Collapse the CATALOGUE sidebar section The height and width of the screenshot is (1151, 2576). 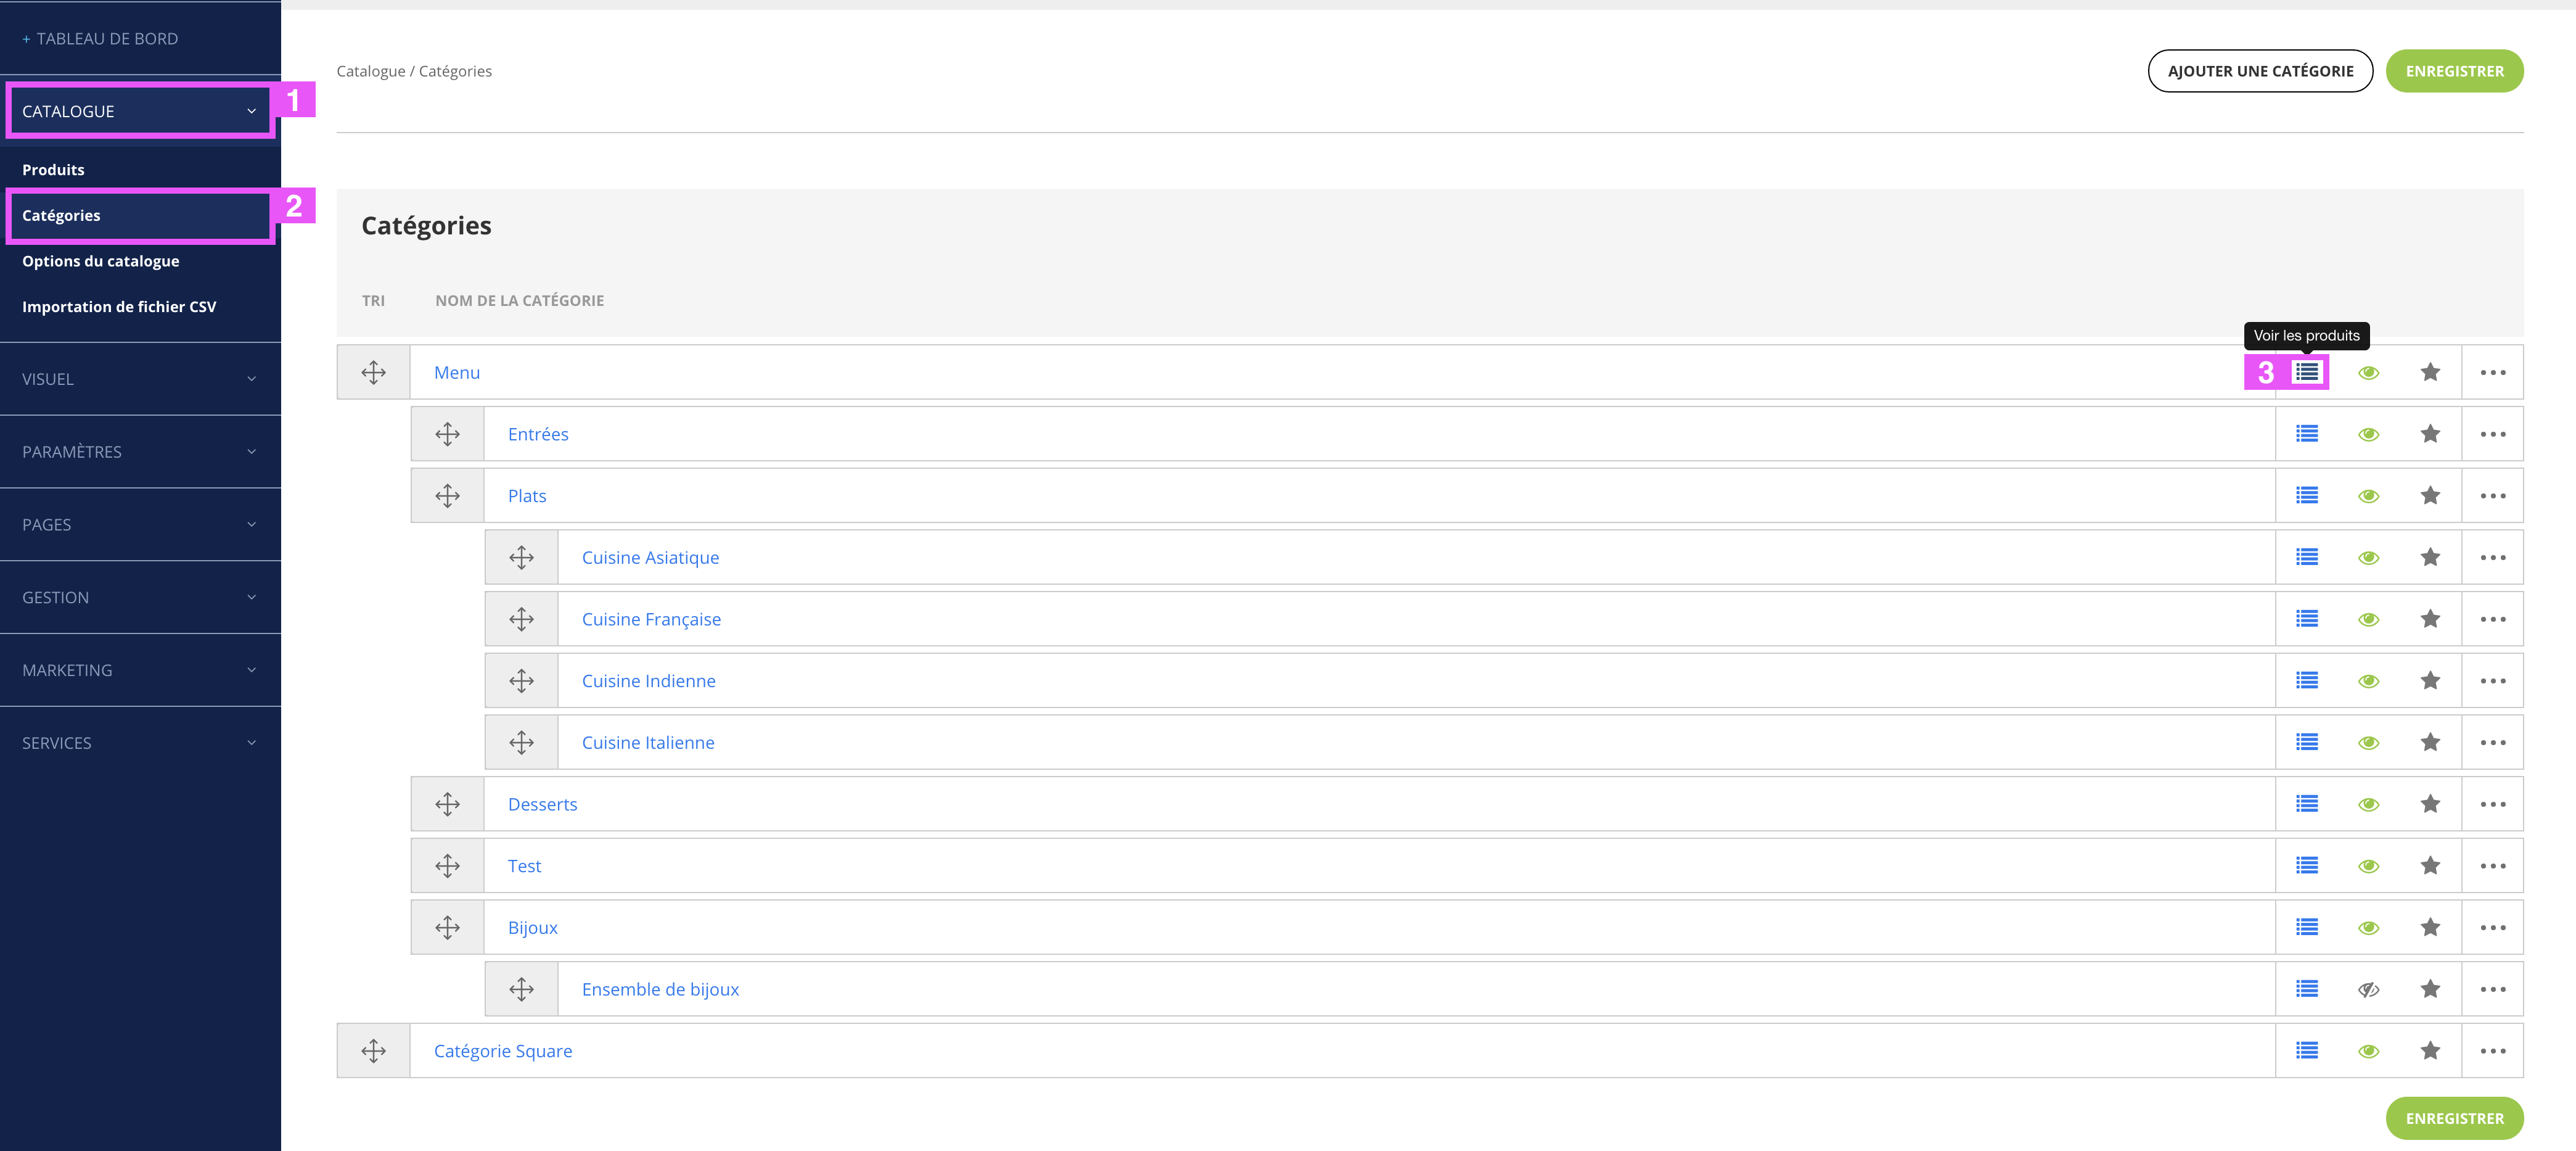pos(139,111)
